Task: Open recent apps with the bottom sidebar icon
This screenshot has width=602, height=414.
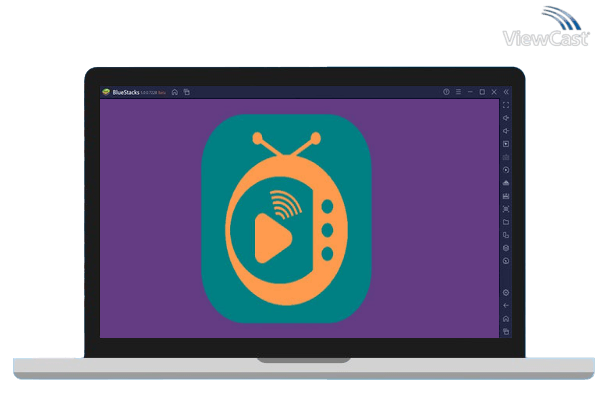Action: (x=506, y=331)
